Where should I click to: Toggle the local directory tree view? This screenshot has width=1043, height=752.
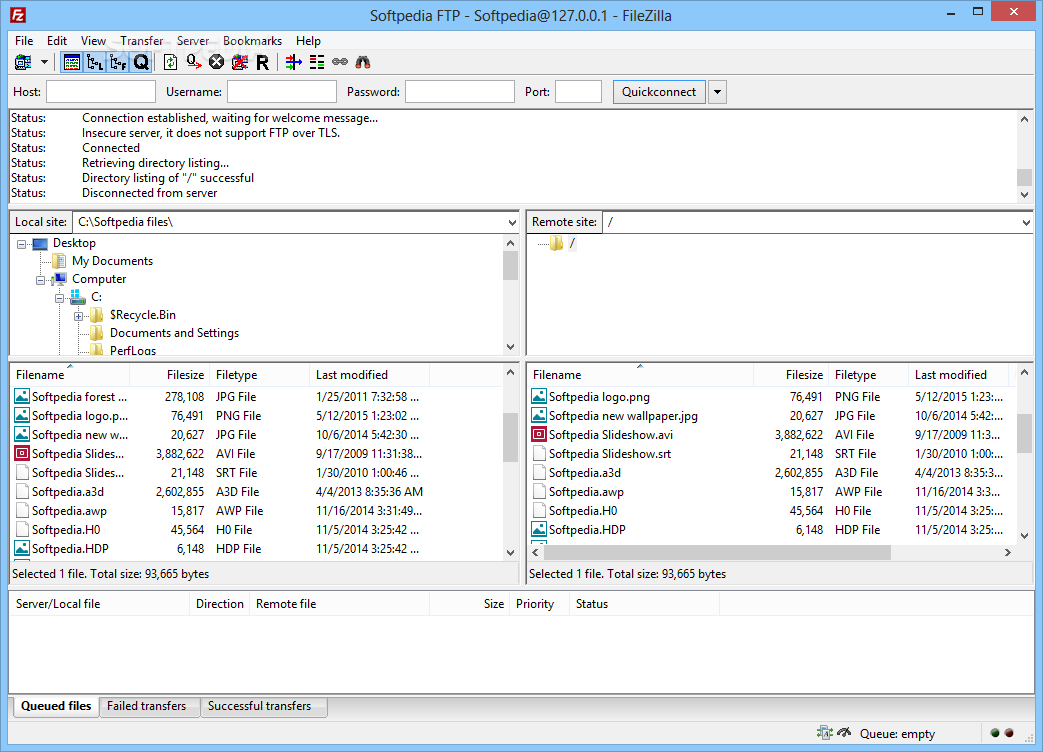click(x=95, y=62)
